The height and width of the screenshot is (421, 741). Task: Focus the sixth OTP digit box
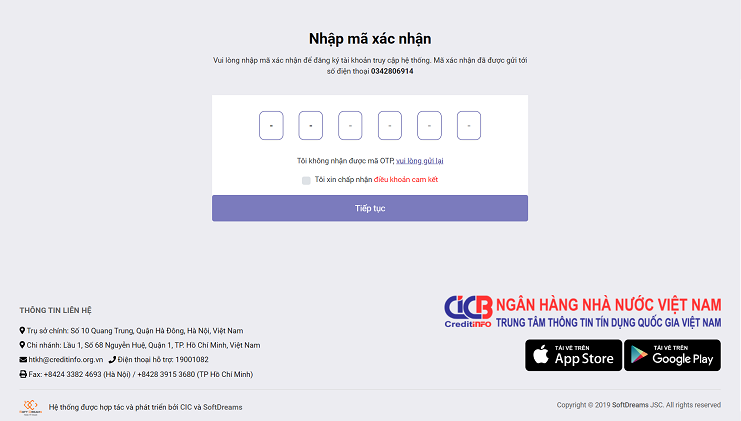tap(469, 126)
